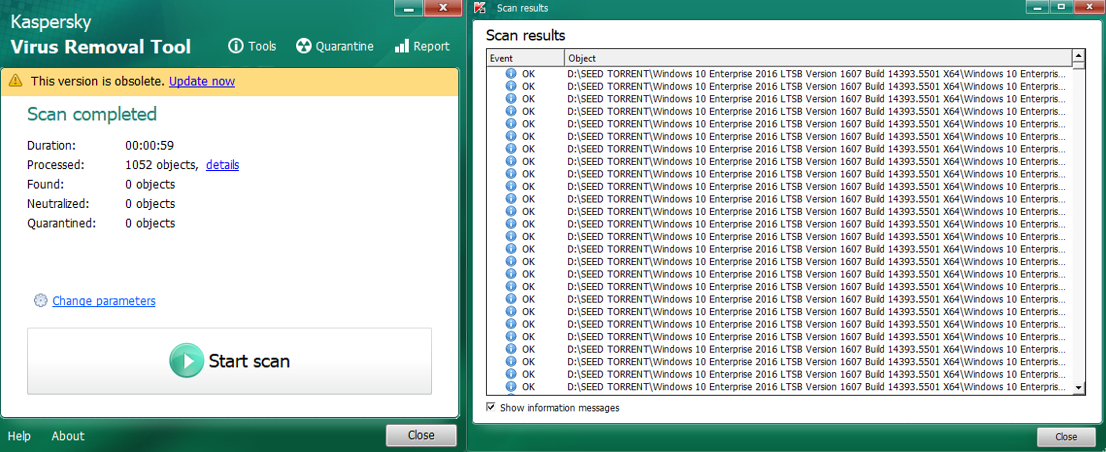The image size is (1106, 452).
Task: Click the scrollbar thumb in Scan results list
Action: click(1078, 66)
